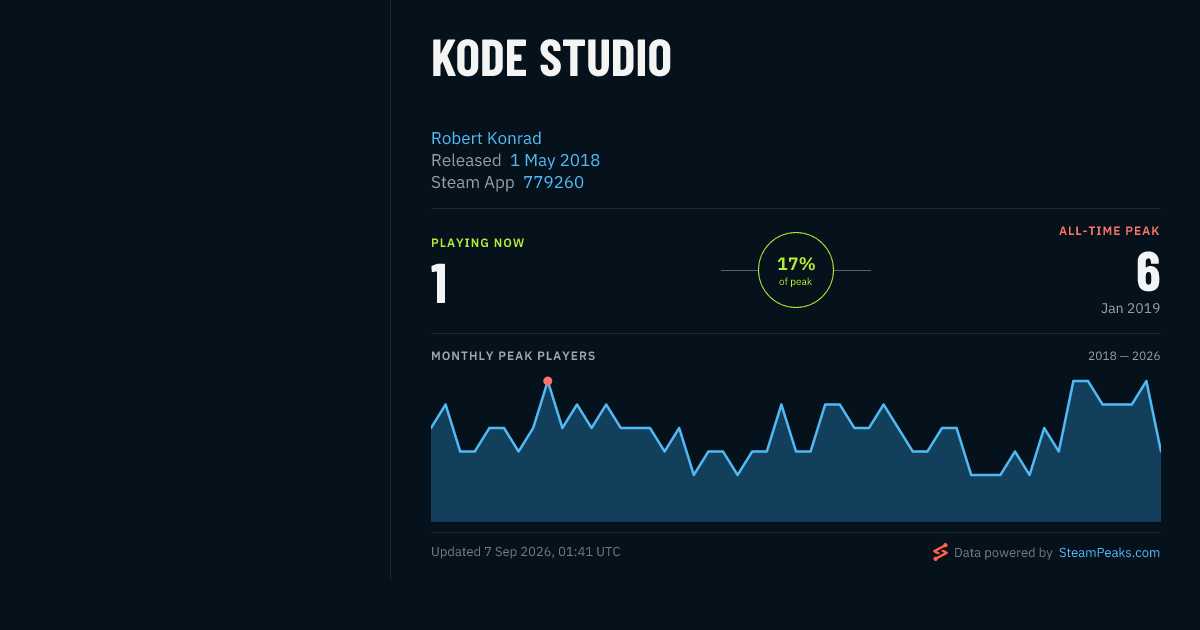1200x630 pixels.
Task: Click the Updated 7 Sep 2026 timestamp
Action: pyautogui.click(x=526, y=552)
